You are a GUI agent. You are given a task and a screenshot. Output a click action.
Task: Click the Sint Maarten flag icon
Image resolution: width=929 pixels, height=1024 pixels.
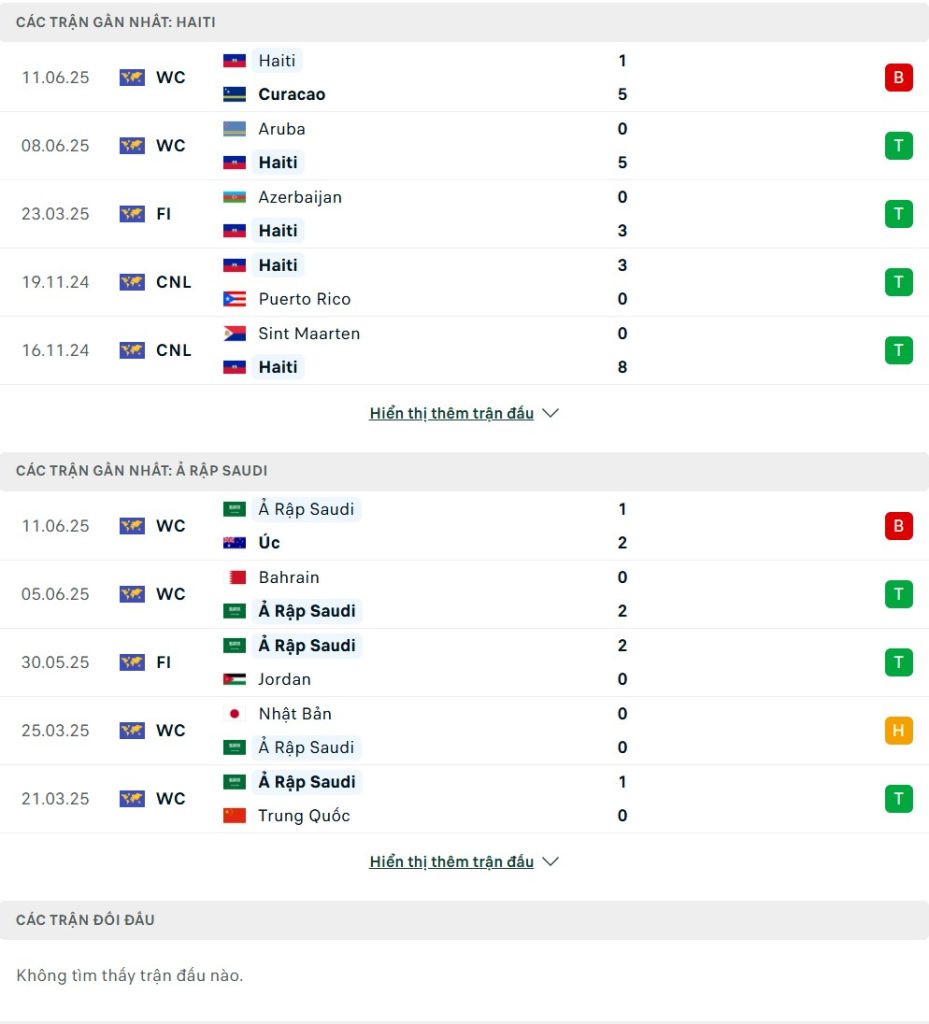click(234, 333)
